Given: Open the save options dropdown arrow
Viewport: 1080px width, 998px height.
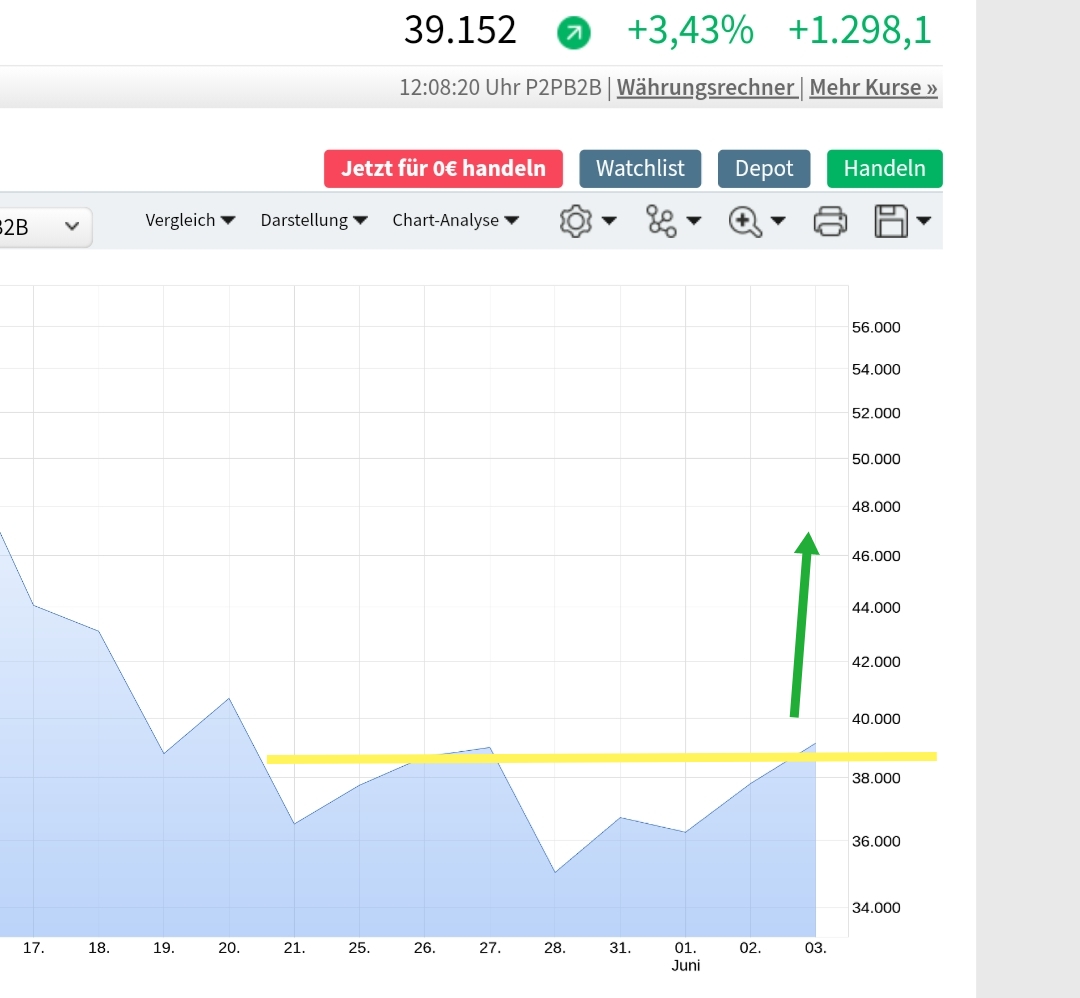Looking at the screenshot, I should [923, 222].
